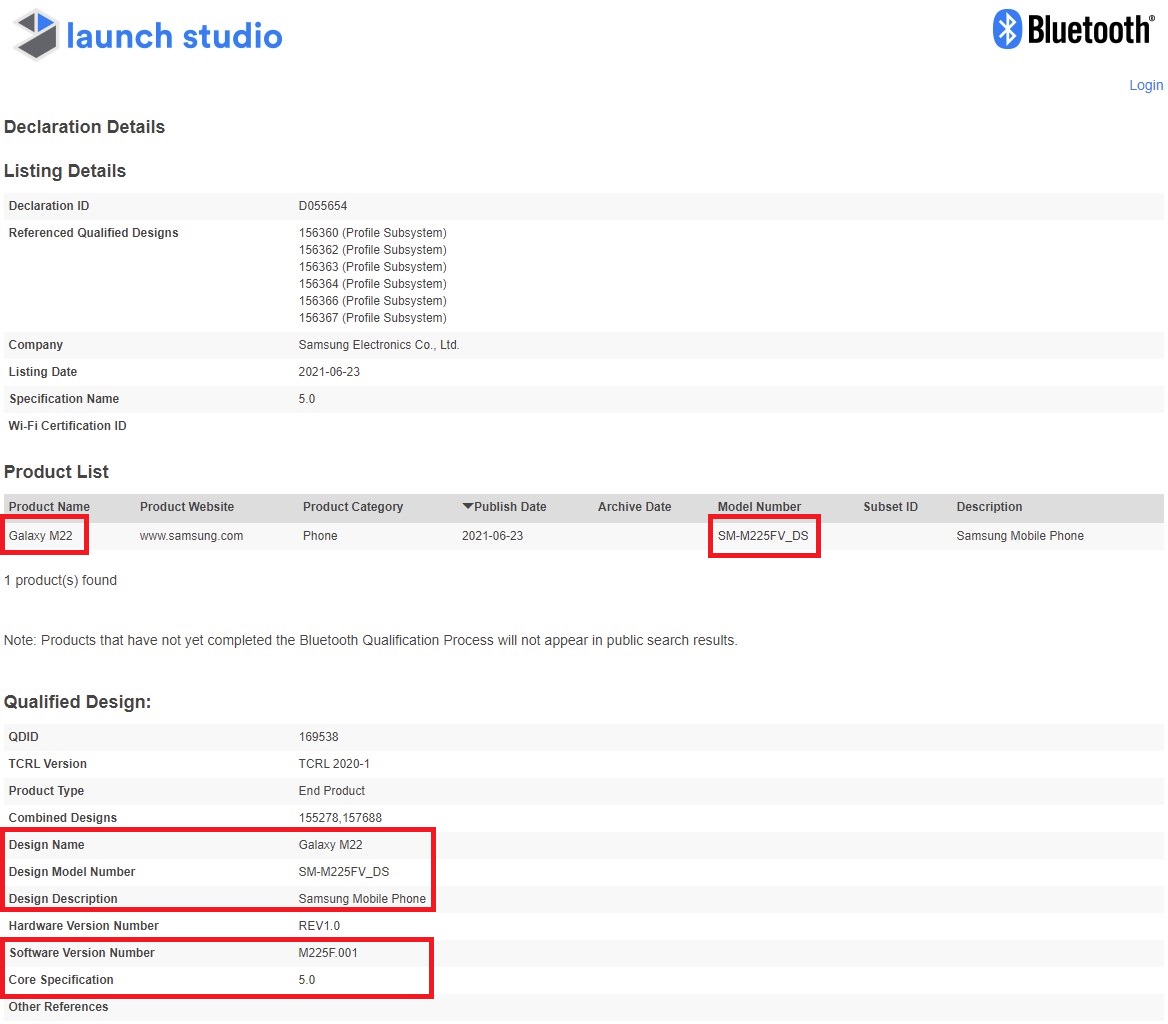This screenshot has height=1024, width=1168.
Task: Sort by Model Number column header
Action: 759,507
